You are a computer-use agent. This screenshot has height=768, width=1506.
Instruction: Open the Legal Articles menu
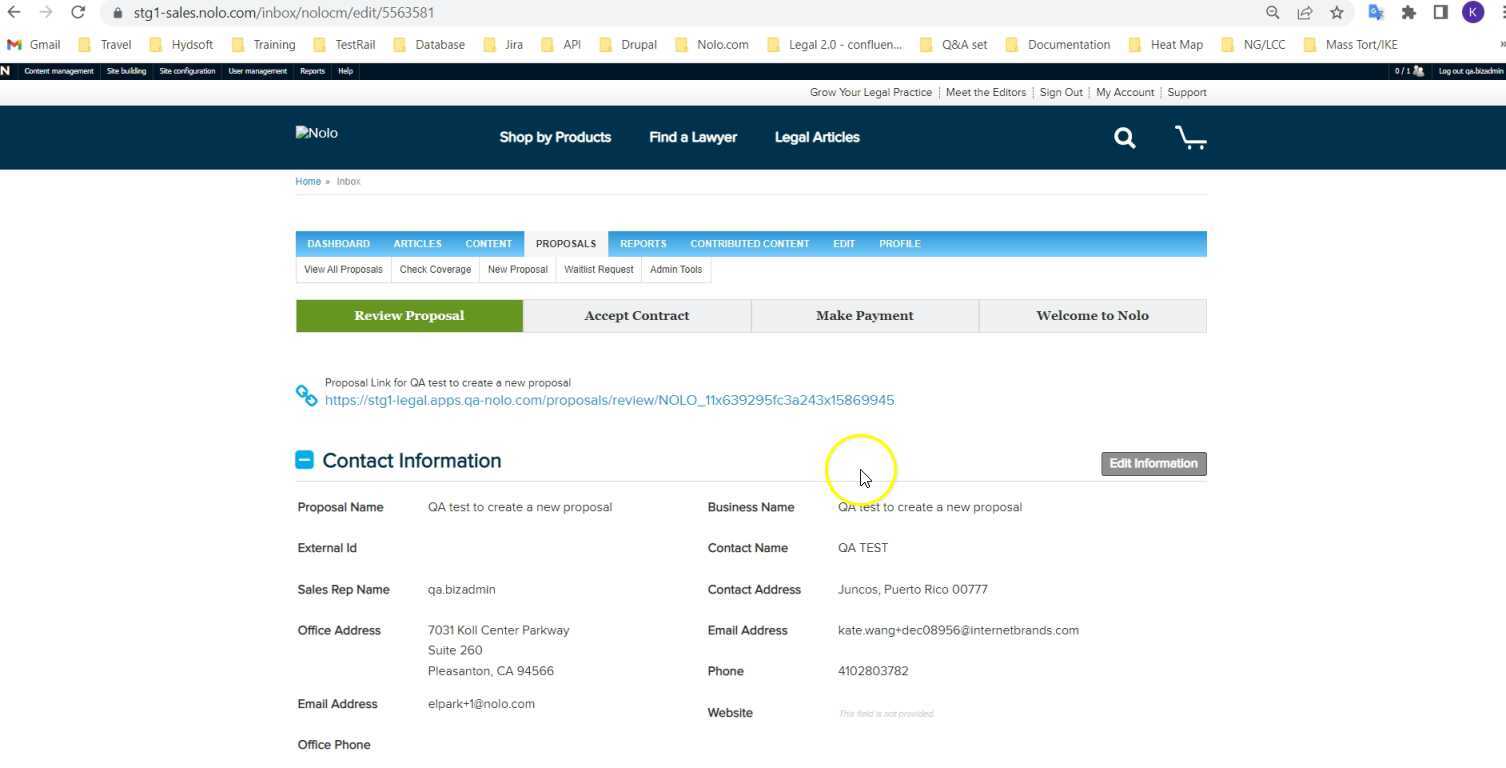pos(816,137)
